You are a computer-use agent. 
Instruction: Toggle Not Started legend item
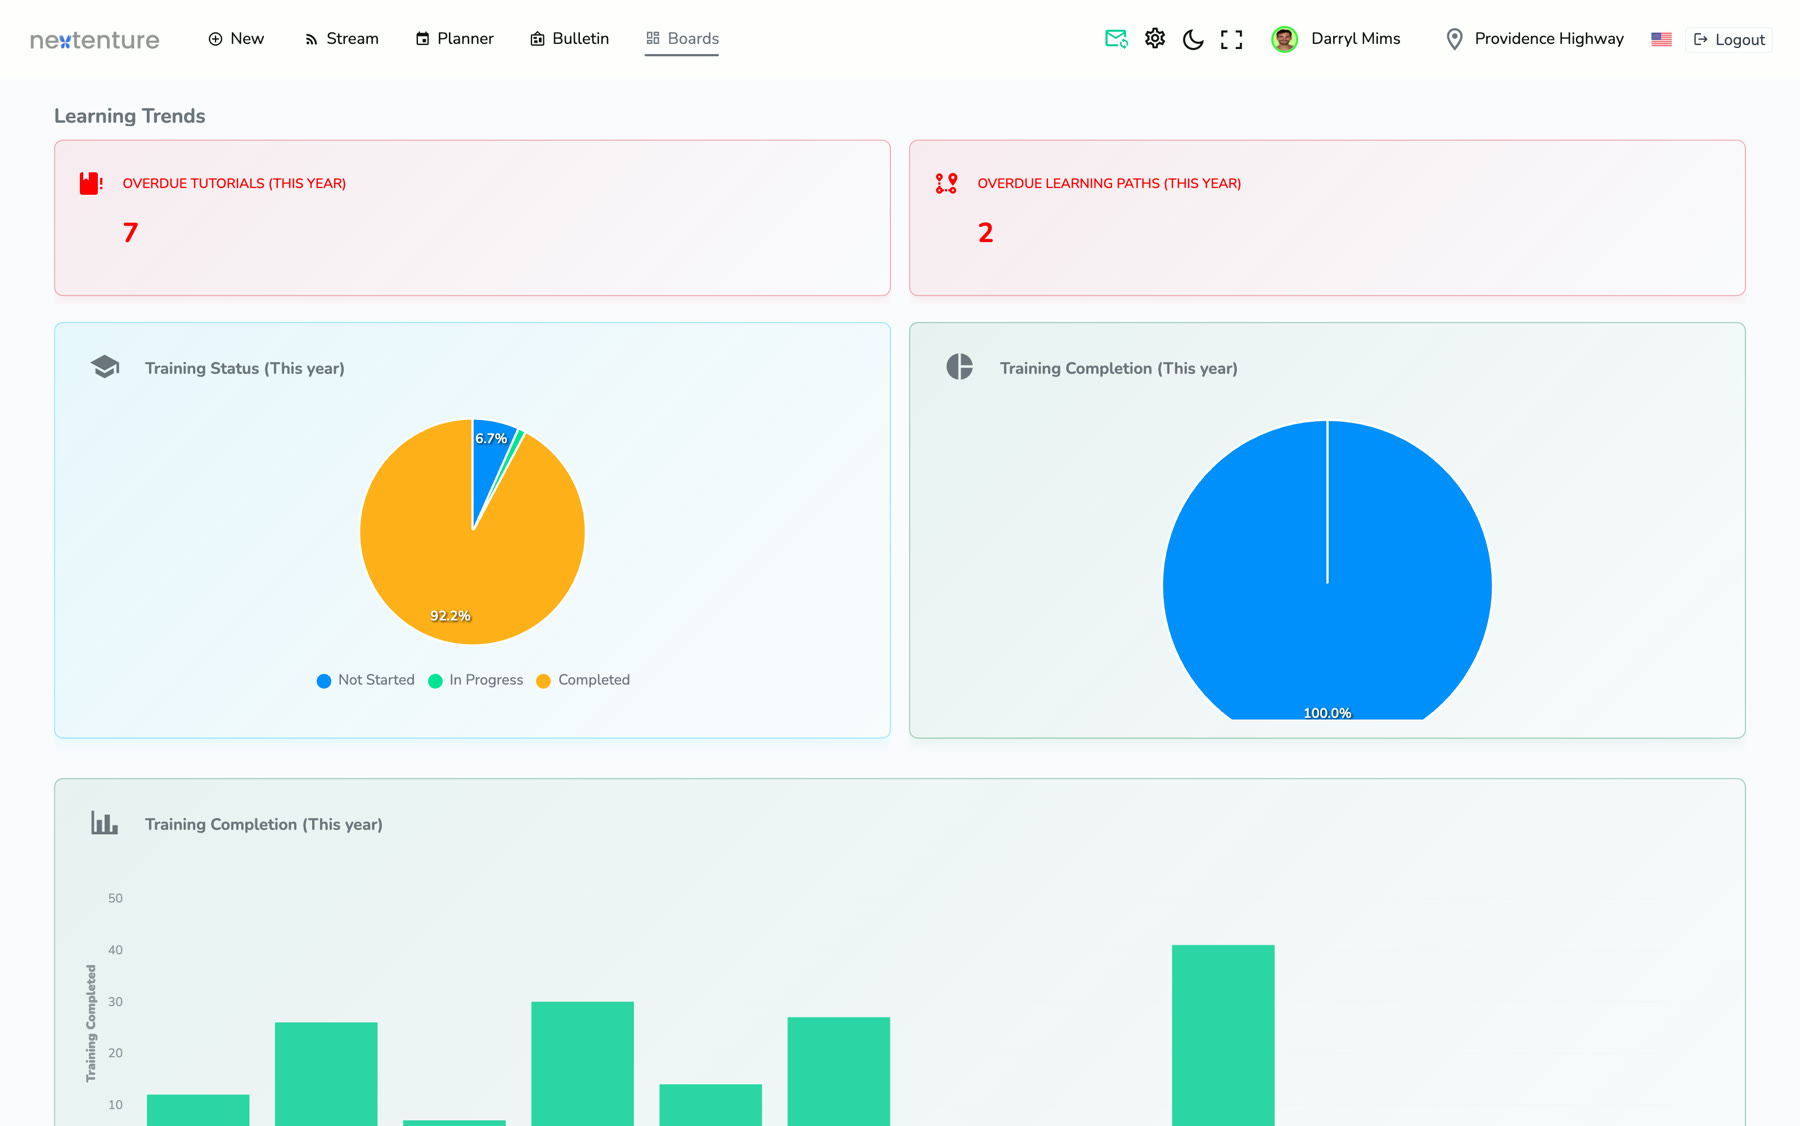[x=365, y=680]
